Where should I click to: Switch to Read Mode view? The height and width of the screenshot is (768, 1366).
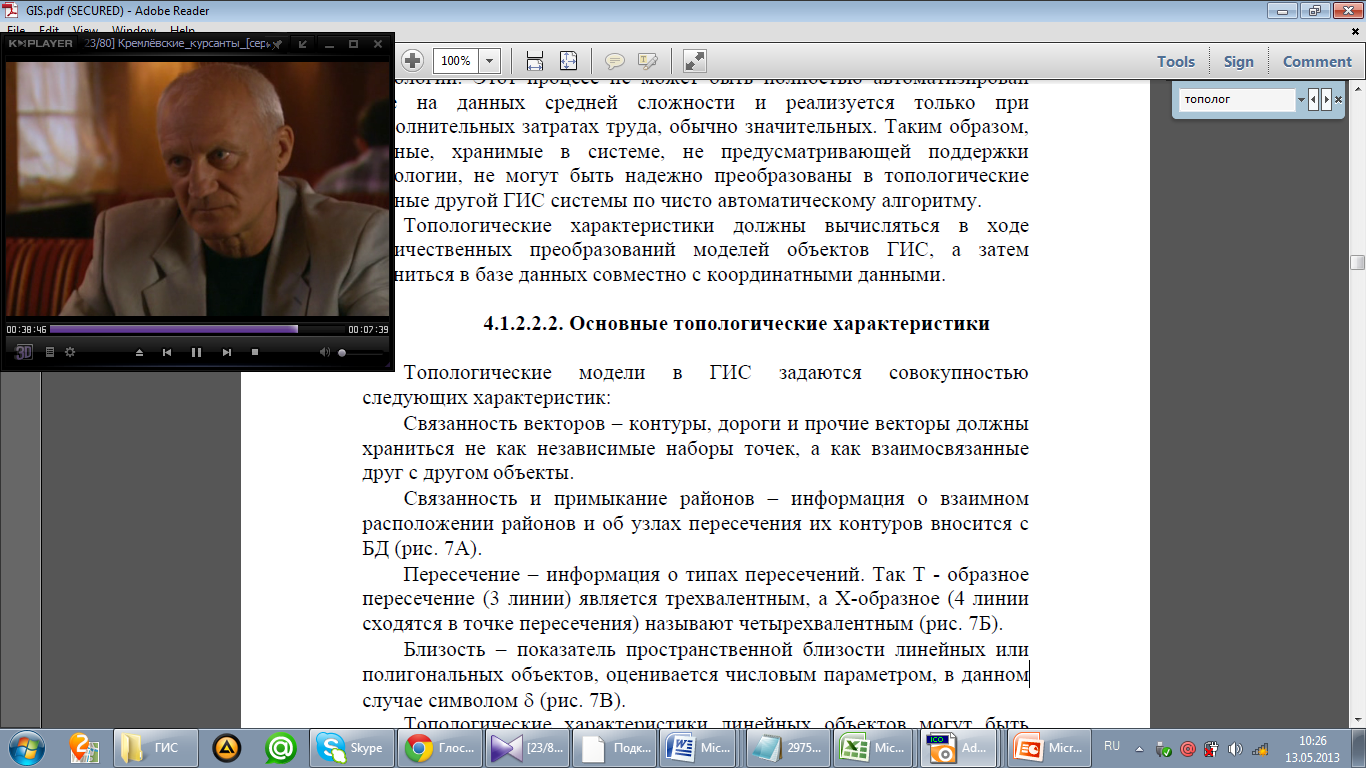696,61
